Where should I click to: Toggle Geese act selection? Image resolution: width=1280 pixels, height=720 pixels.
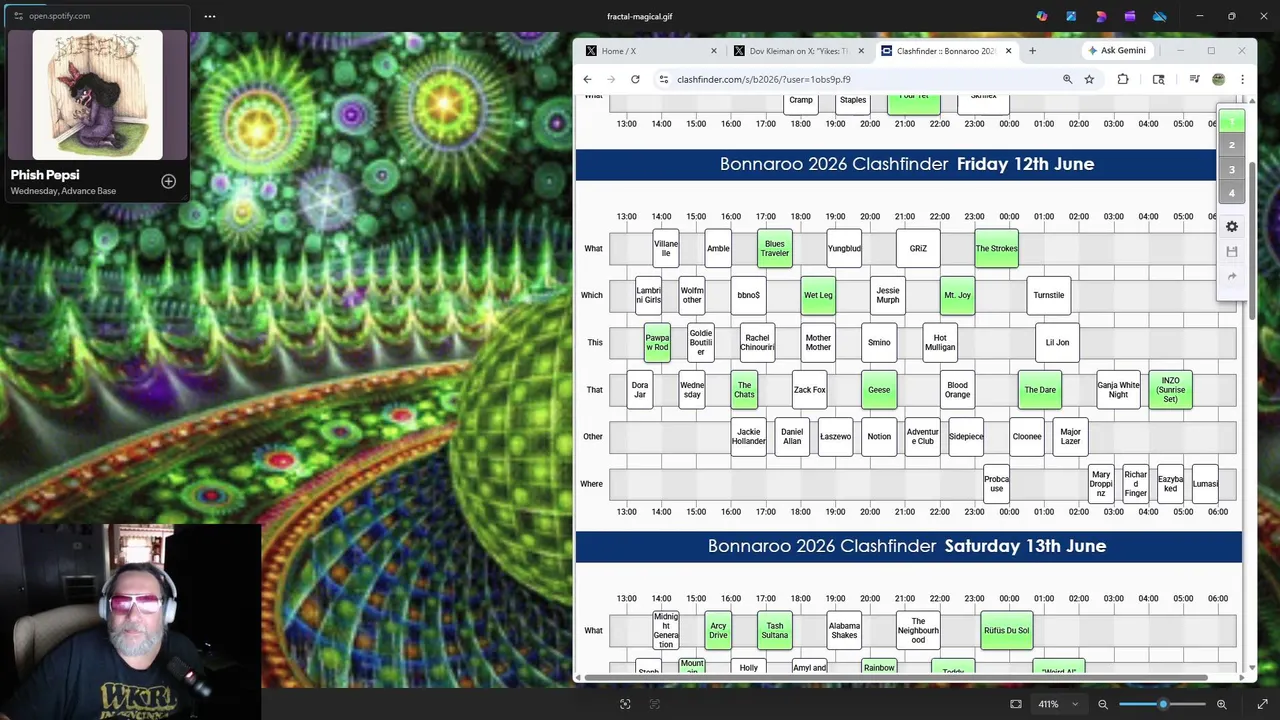pos(879,390)
